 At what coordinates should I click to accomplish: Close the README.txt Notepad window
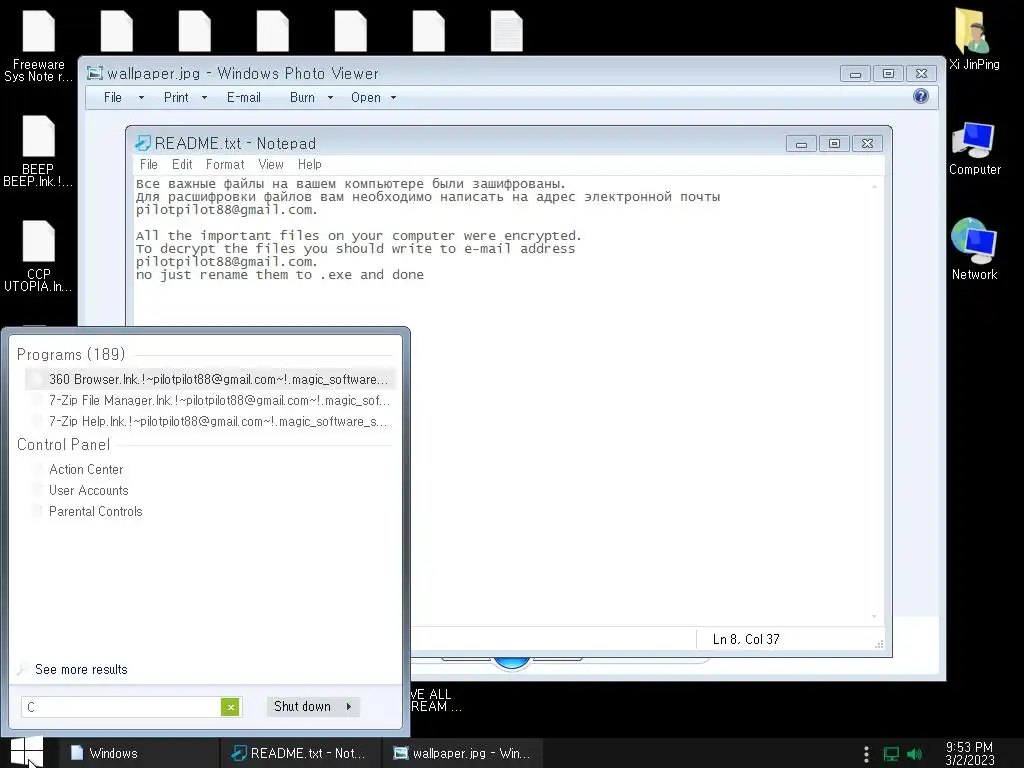tap(867, 144)
